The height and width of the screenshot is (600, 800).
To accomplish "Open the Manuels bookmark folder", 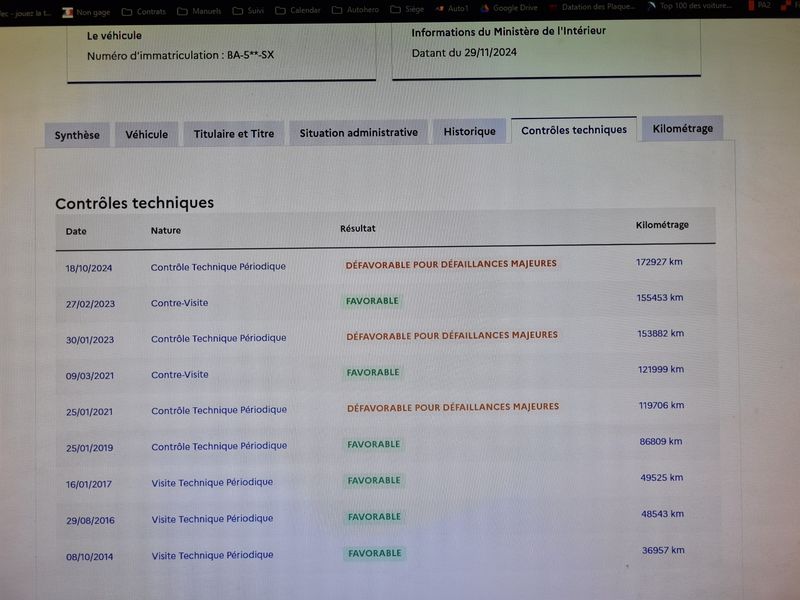I will coord(199,11).
